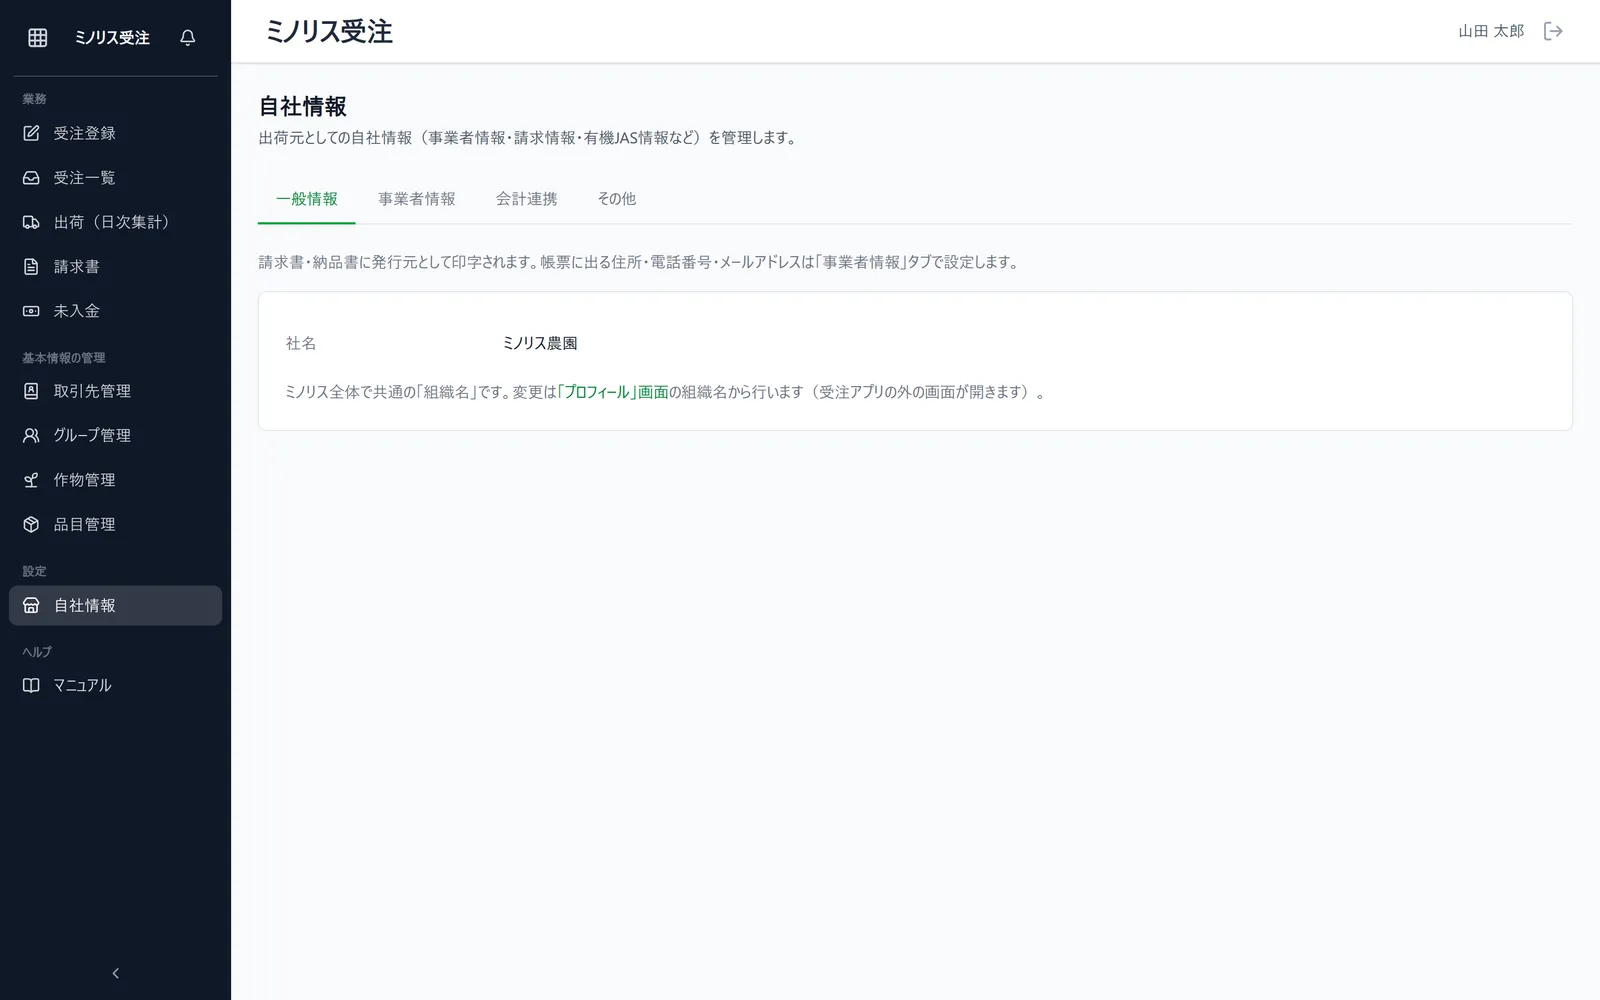Click the logout icon beside 山田 太郎
Image resolution: width=1600 pixels, height=1000 pixels.
tap(1553, 31)
